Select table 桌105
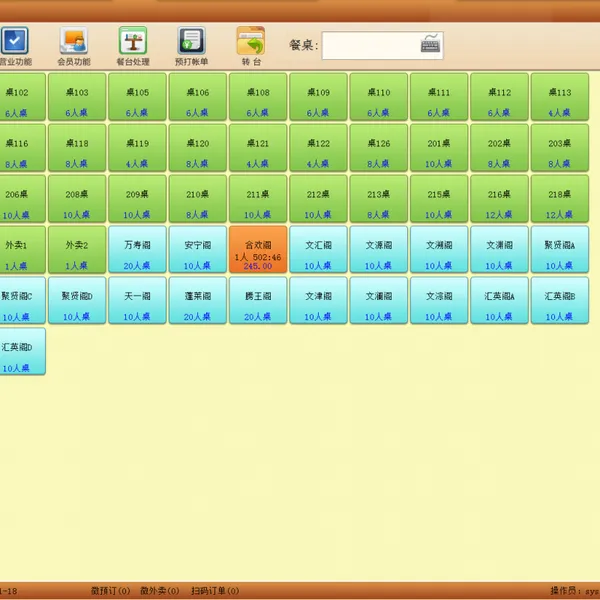Screen dimensions: 600x600 click(x=137, y=97)
